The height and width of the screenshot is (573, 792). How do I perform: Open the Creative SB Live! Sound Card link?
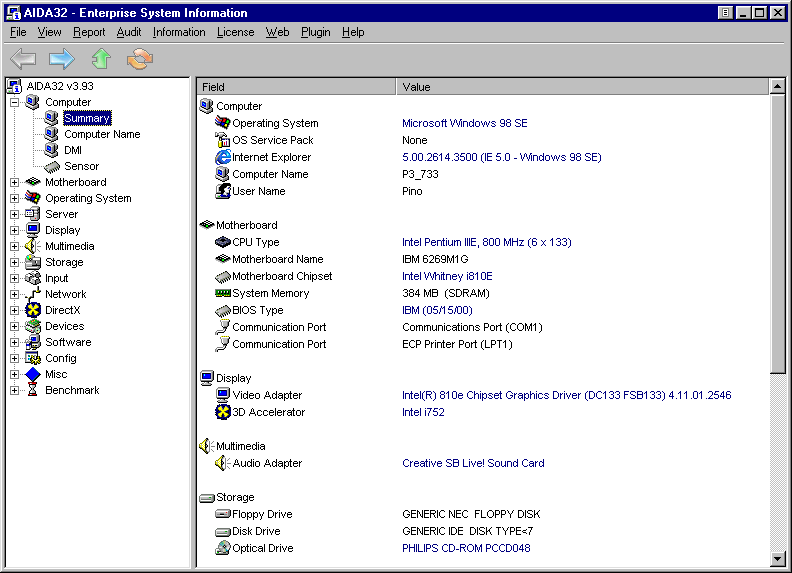473,463
